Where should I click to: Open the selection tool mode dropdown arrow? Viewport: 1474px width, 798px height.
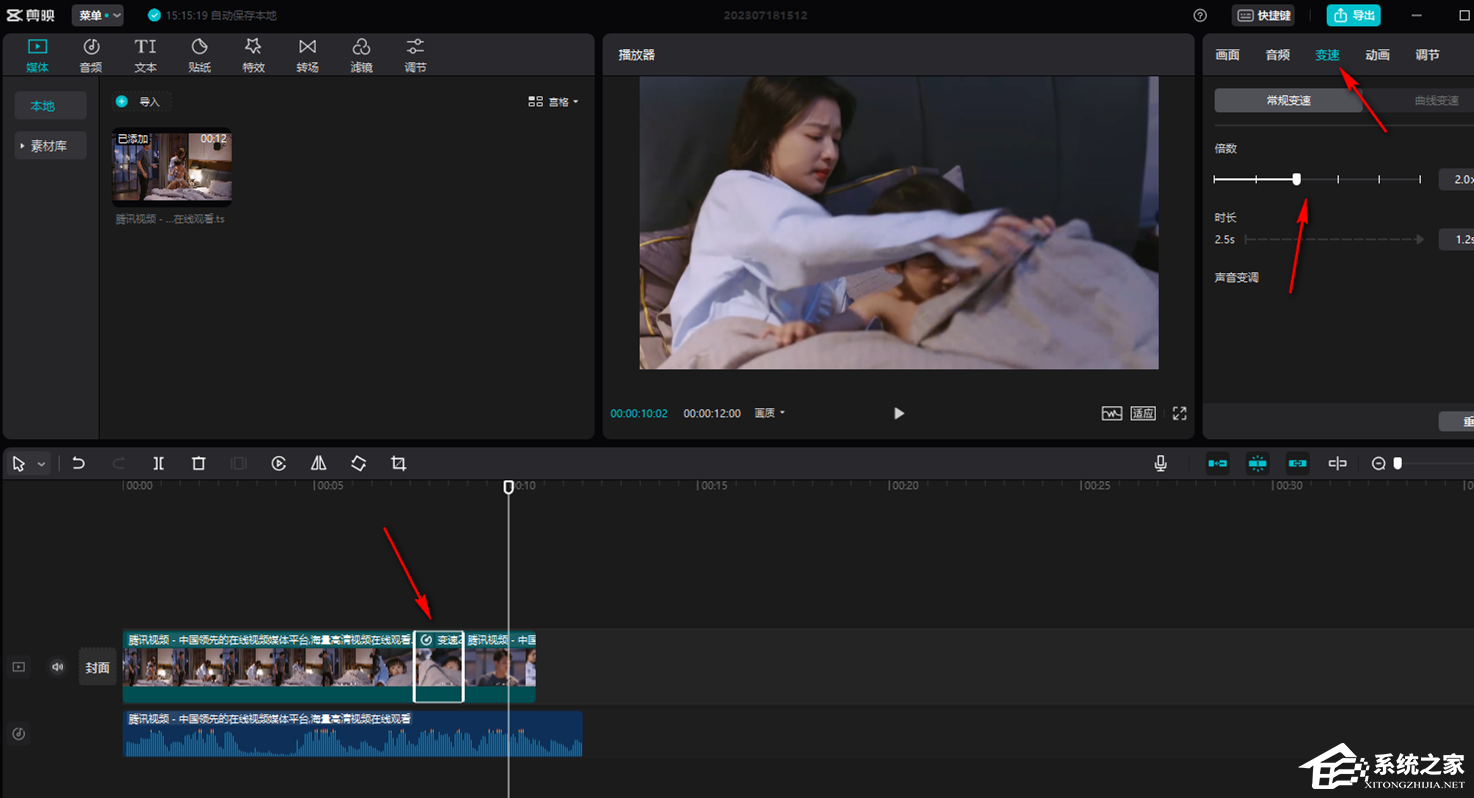42,464
